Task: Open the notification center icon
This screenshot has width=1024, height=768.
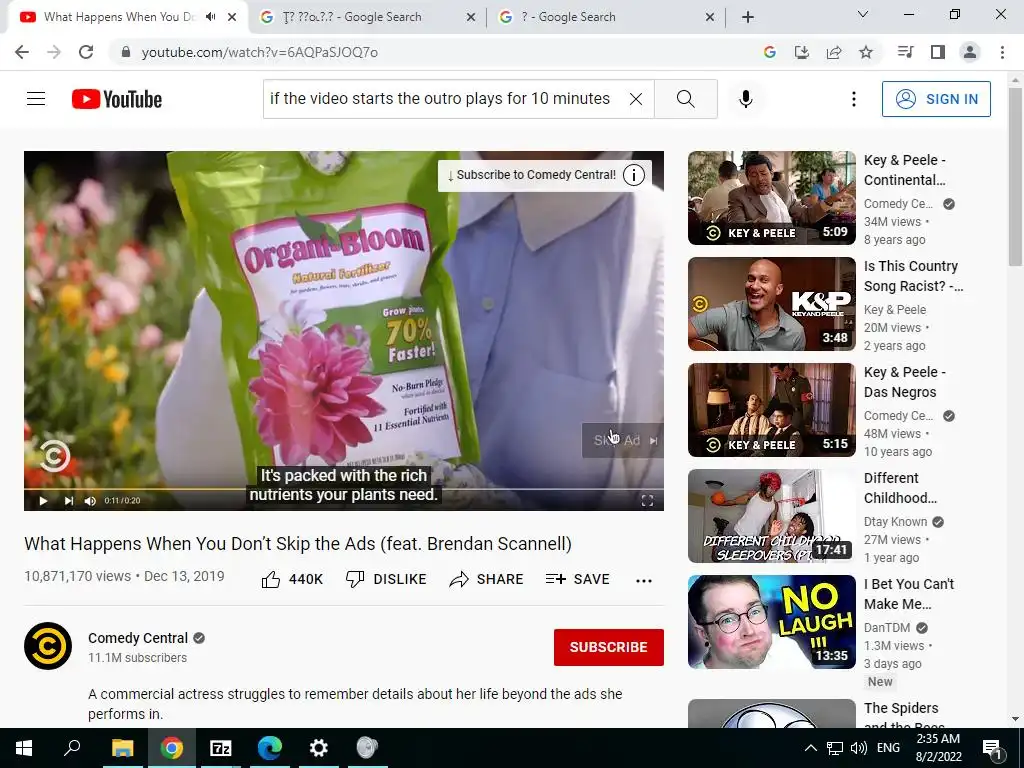Action: click(x=993, y=748)
